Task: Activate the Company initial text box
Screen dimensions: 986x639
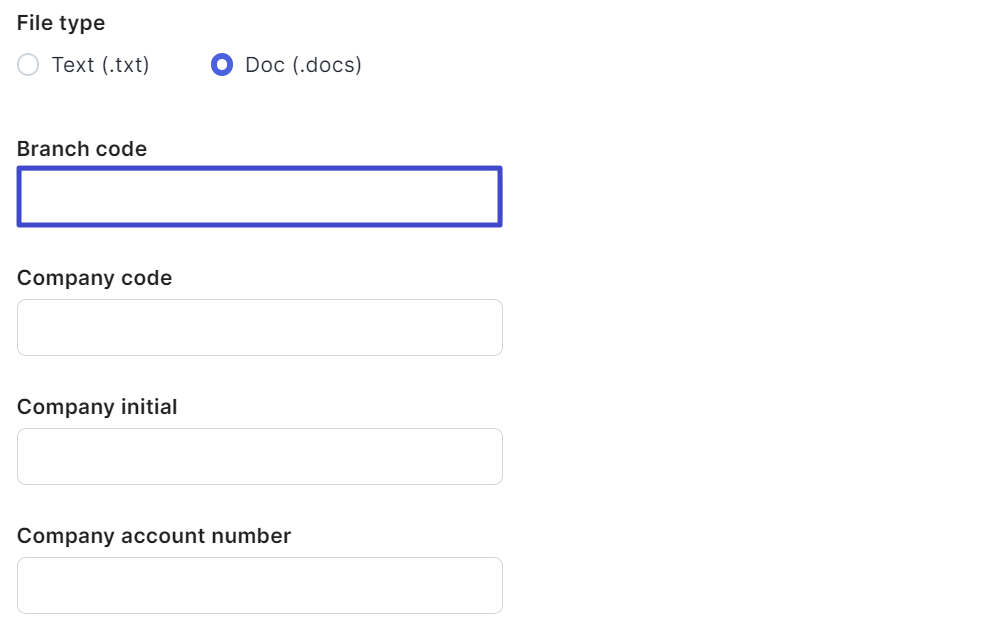Action: point(259,456)
